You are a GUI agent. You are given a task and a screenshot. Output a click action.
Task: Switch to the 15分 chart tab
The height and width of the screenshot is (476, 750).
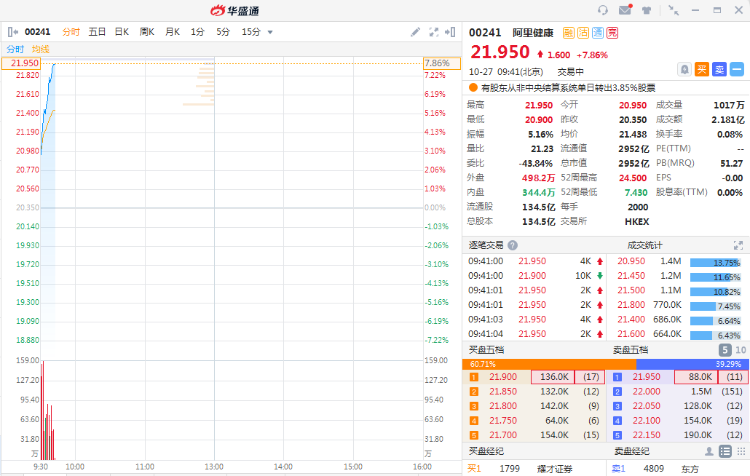250,32
